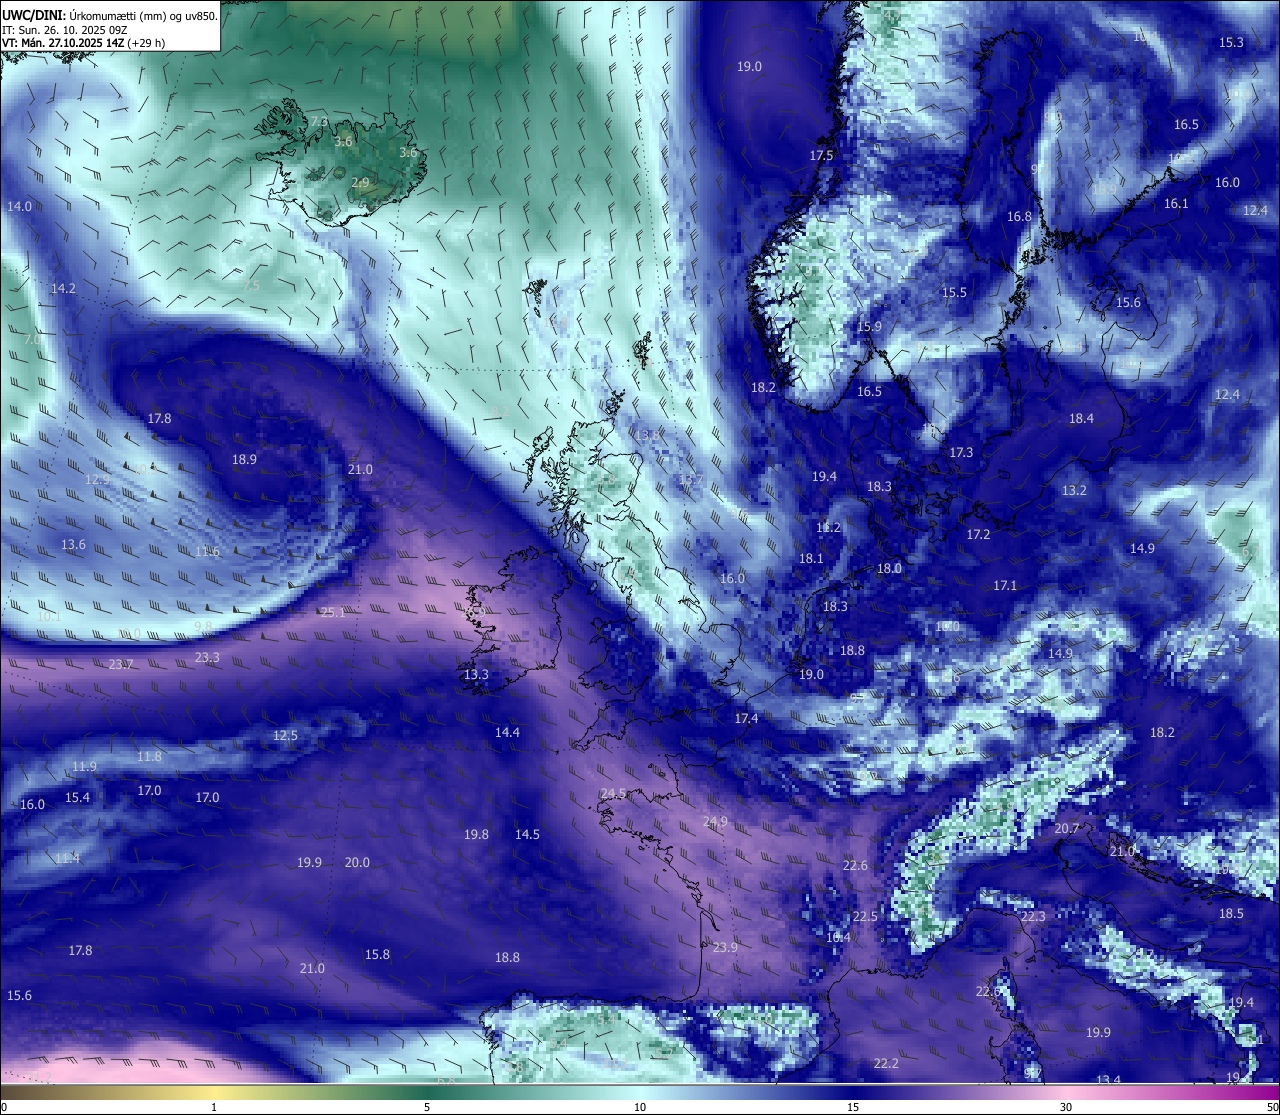Image resolution: width=1280 pixels, height=1115 pixels.
Task: Click the 14.4 value south of Ireland
Action: click(x=507, y=733)
